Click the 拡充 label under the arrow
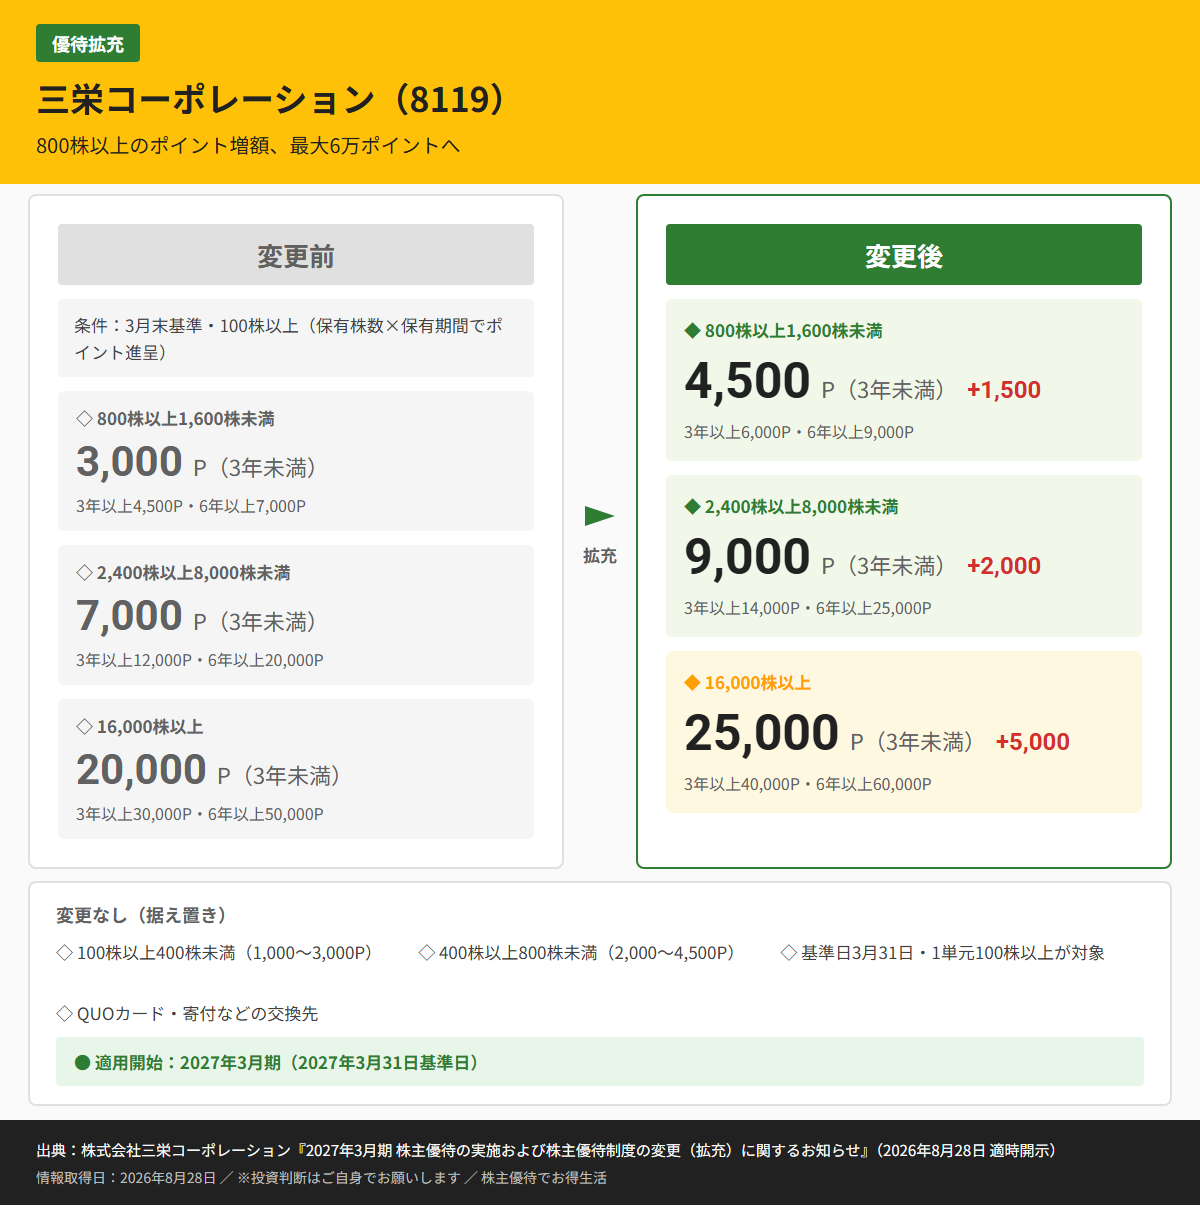 600,556
